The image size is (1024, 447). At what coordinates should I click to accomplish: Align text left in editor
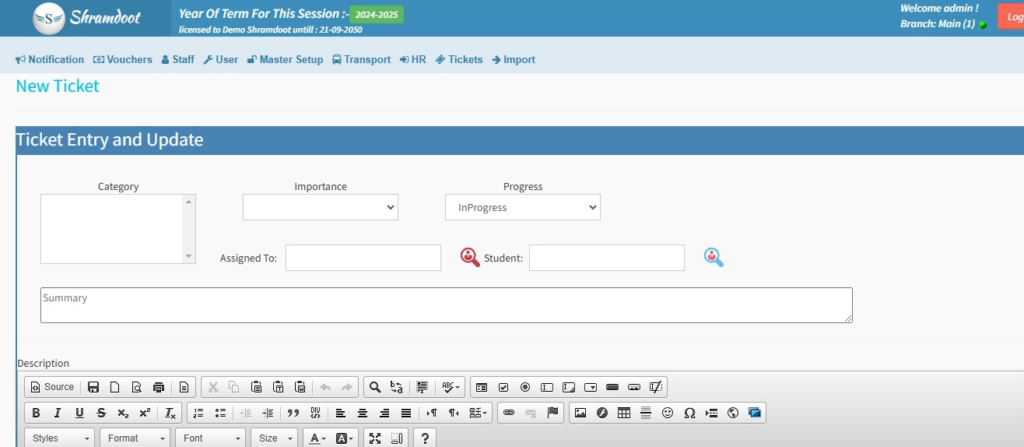[340, 413]
